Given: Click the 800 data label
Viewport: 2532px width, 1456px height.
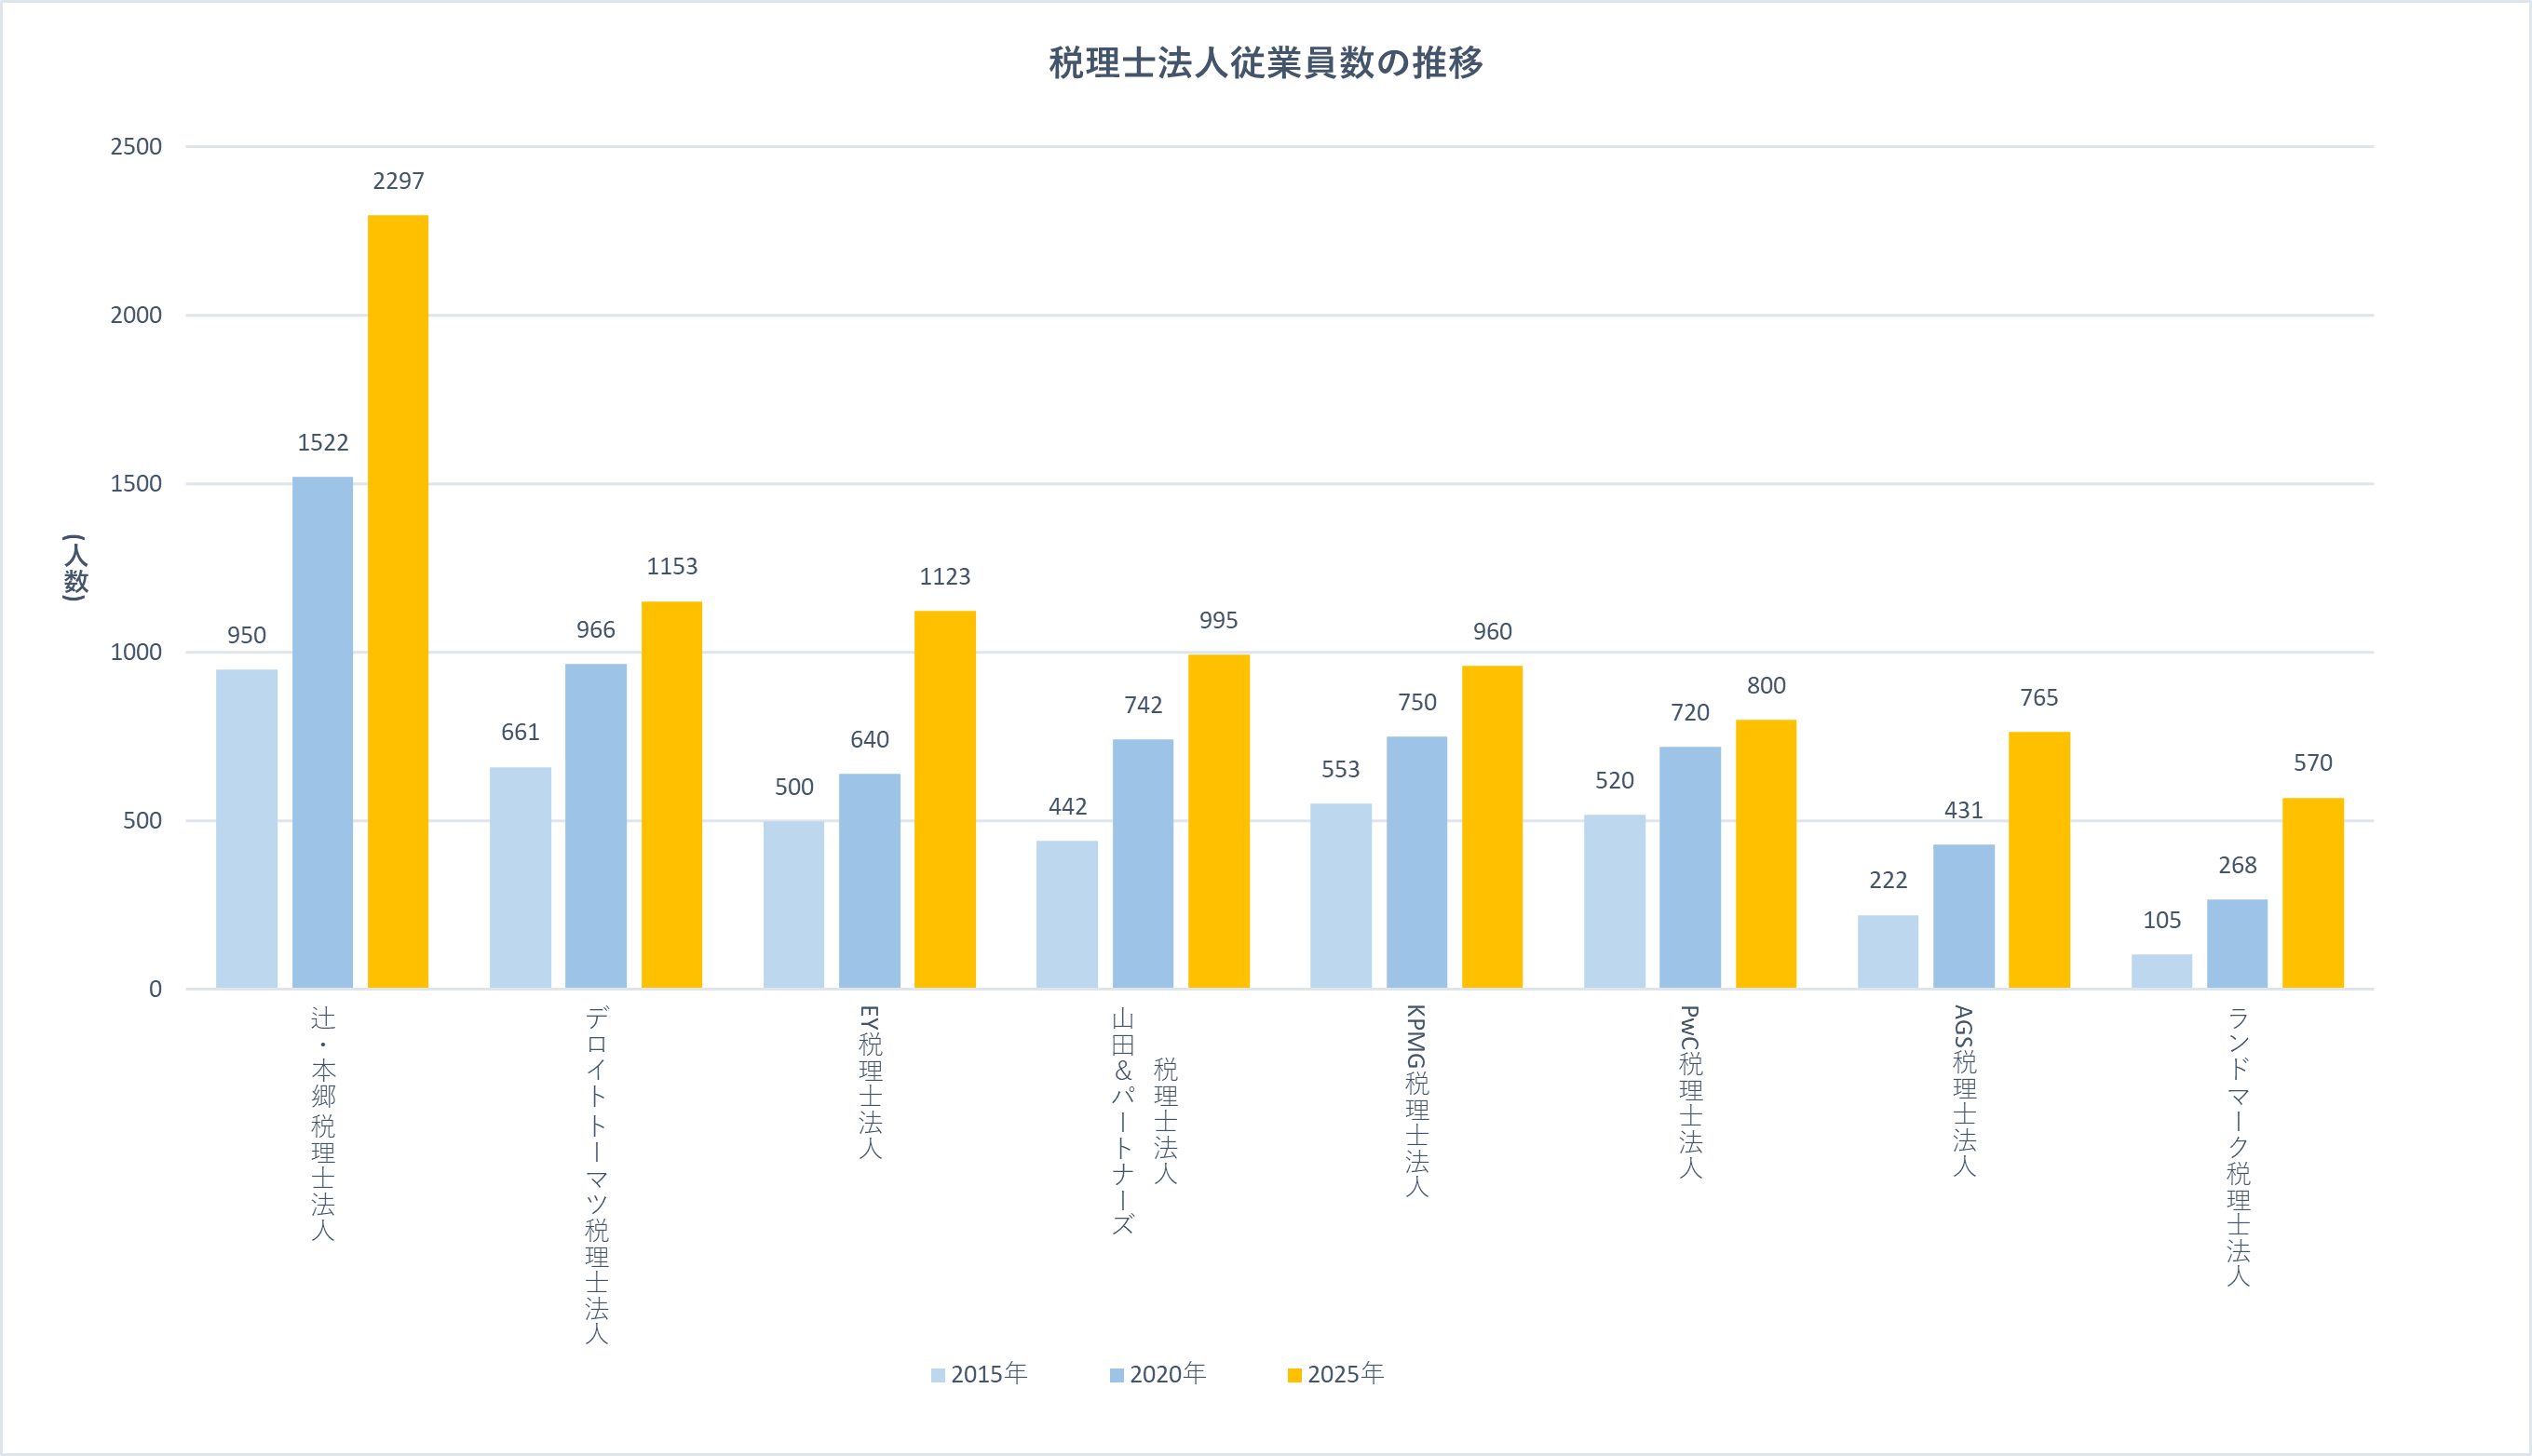Looking at the screenshot, I should (x=1766, y=686).
